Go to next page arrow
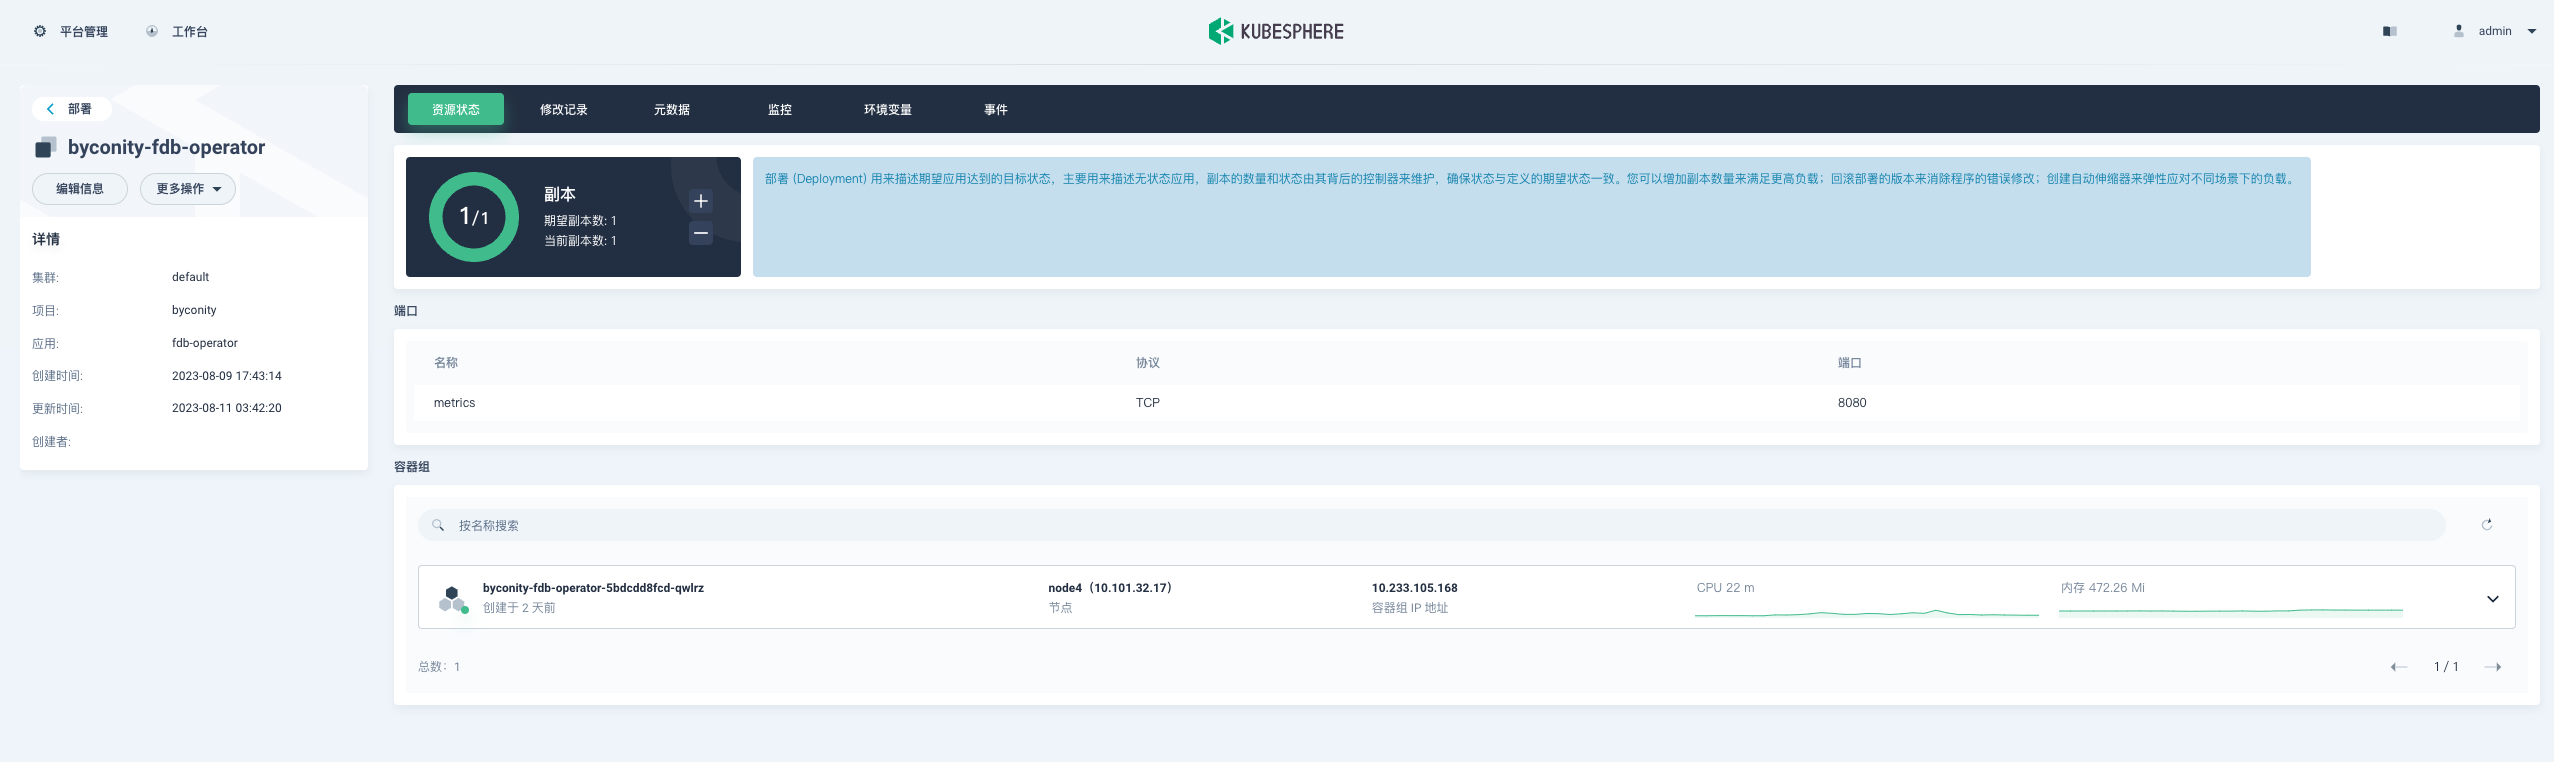Screen dimensions: 2554x762 (x=2492, y=667)
